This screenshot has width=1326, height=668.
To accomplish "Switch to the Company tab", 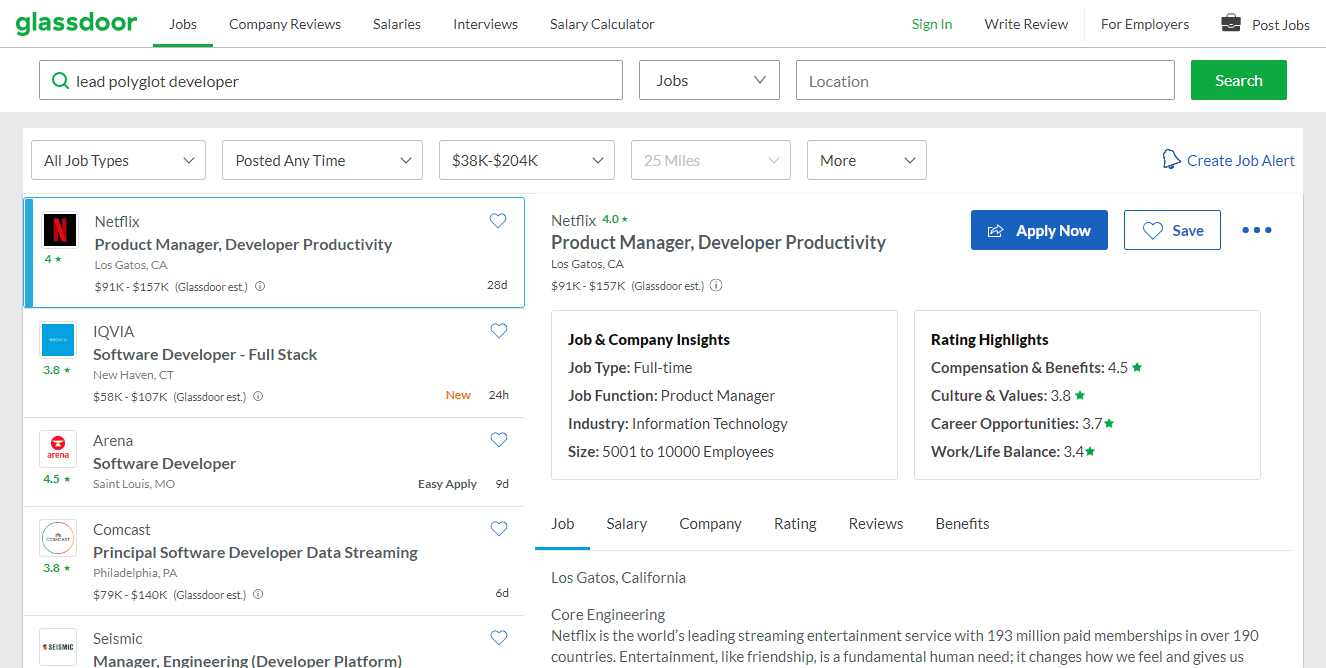I will pos(710,524).
